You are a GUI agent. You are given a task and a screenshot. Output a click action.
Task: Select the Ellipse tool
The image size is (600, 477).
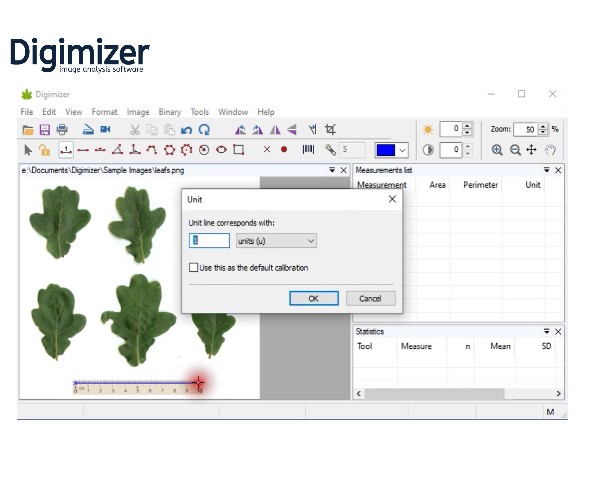click(x=221, y=150)
